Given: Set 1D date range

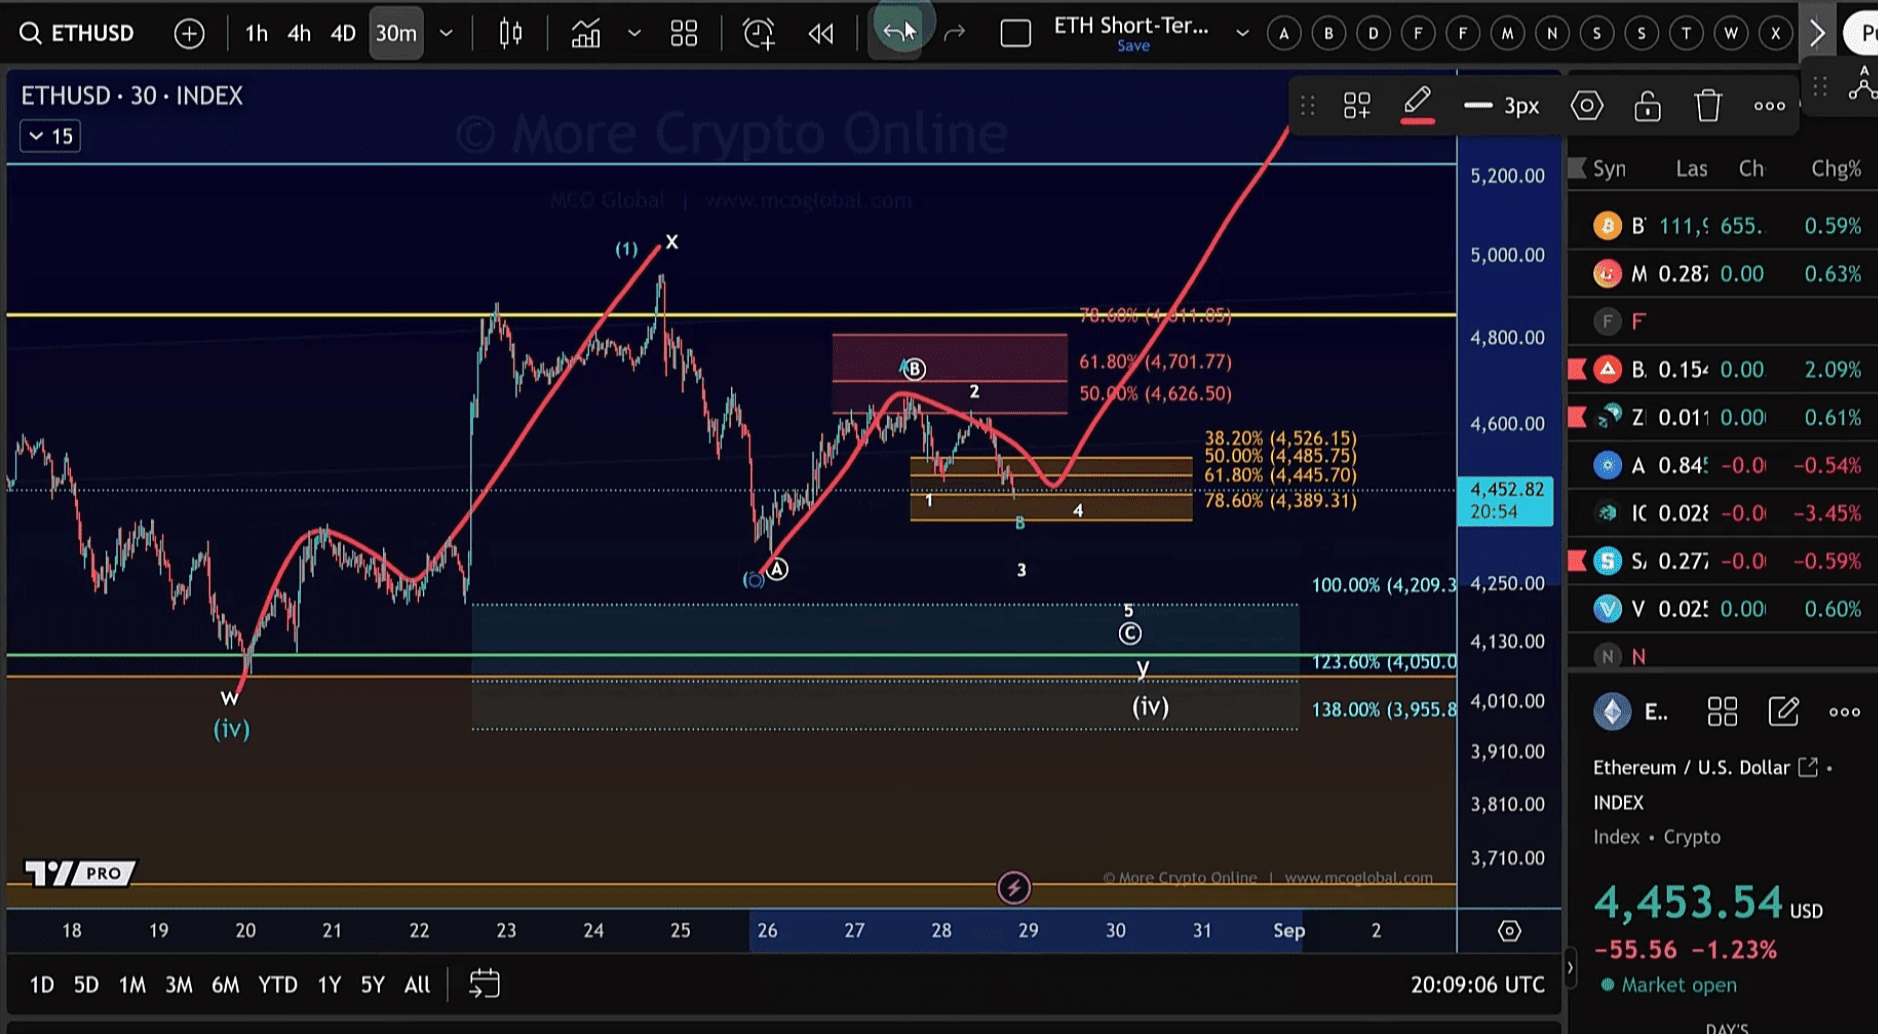Looking at the screenshot, I should (42, 985).
